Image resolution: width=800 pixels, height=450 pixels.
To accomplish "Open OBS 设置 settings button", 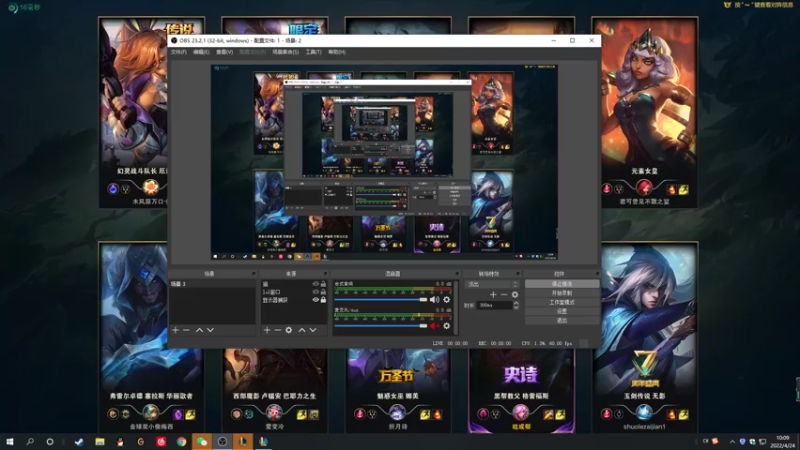I will coord(562,311).
